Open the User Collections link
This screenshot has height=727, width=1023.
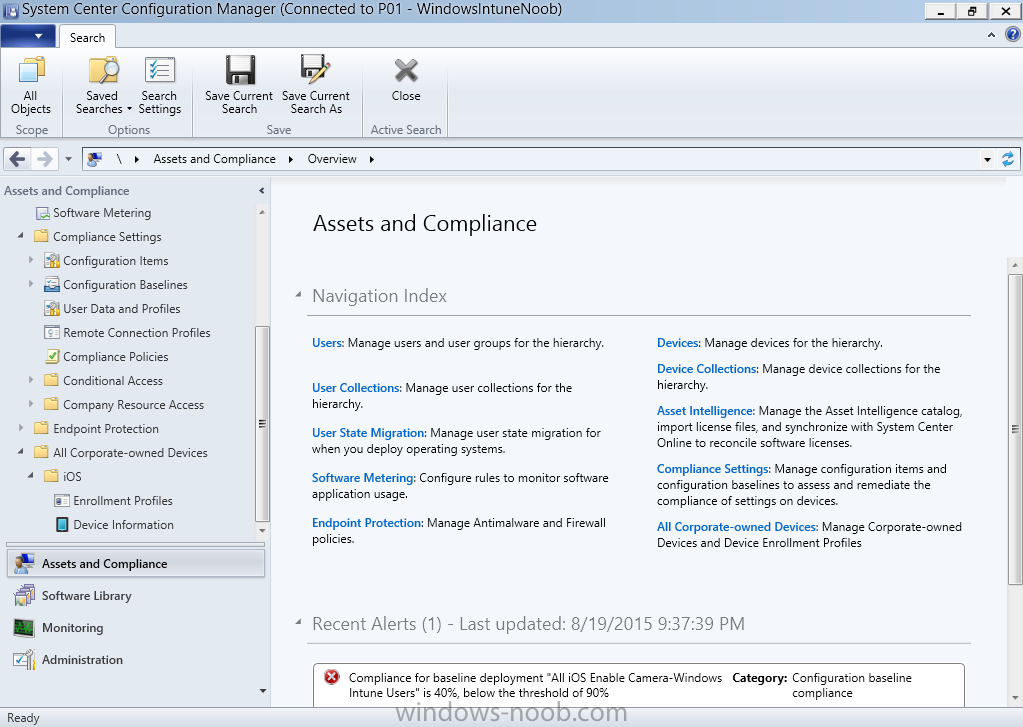356,388
